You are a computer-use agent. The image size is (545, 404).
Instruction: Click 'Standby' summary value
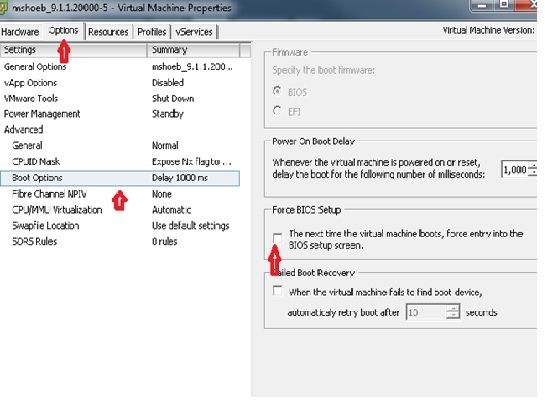pyautogui.click(x=168, y=114)
